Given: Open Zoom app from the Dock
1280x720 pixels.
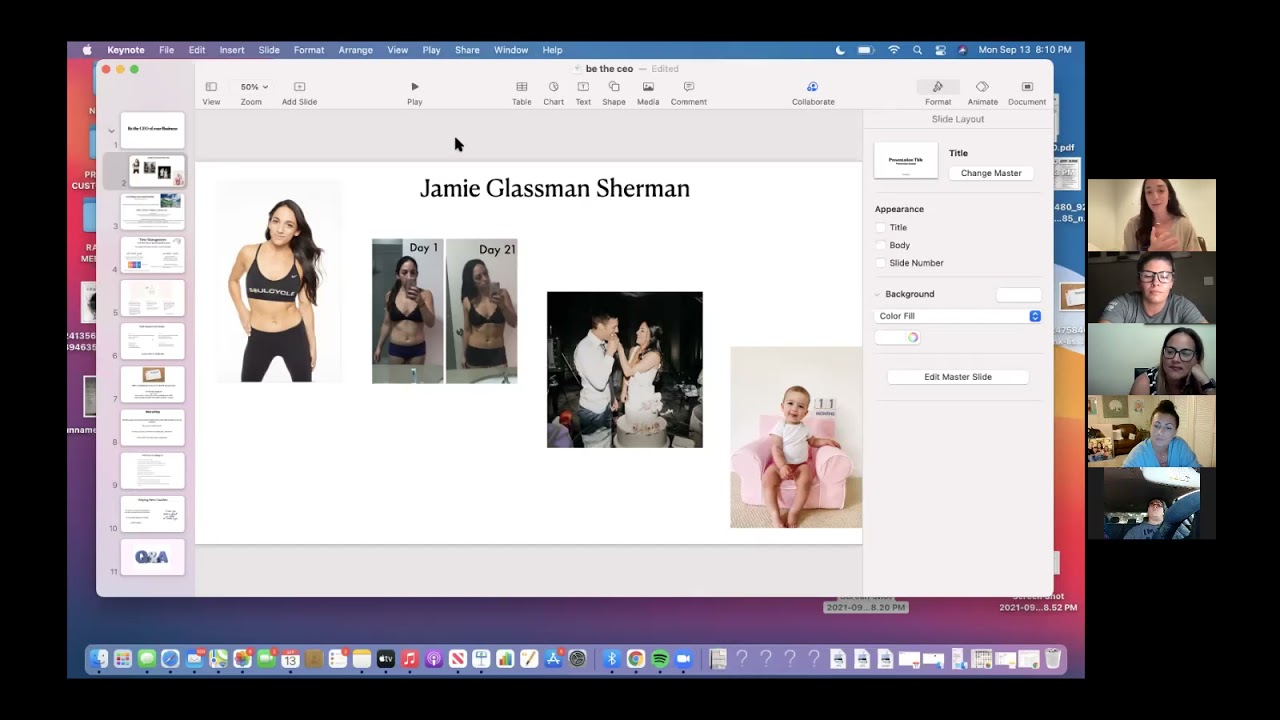Looking at the screenshot, I should click(684, 659).
